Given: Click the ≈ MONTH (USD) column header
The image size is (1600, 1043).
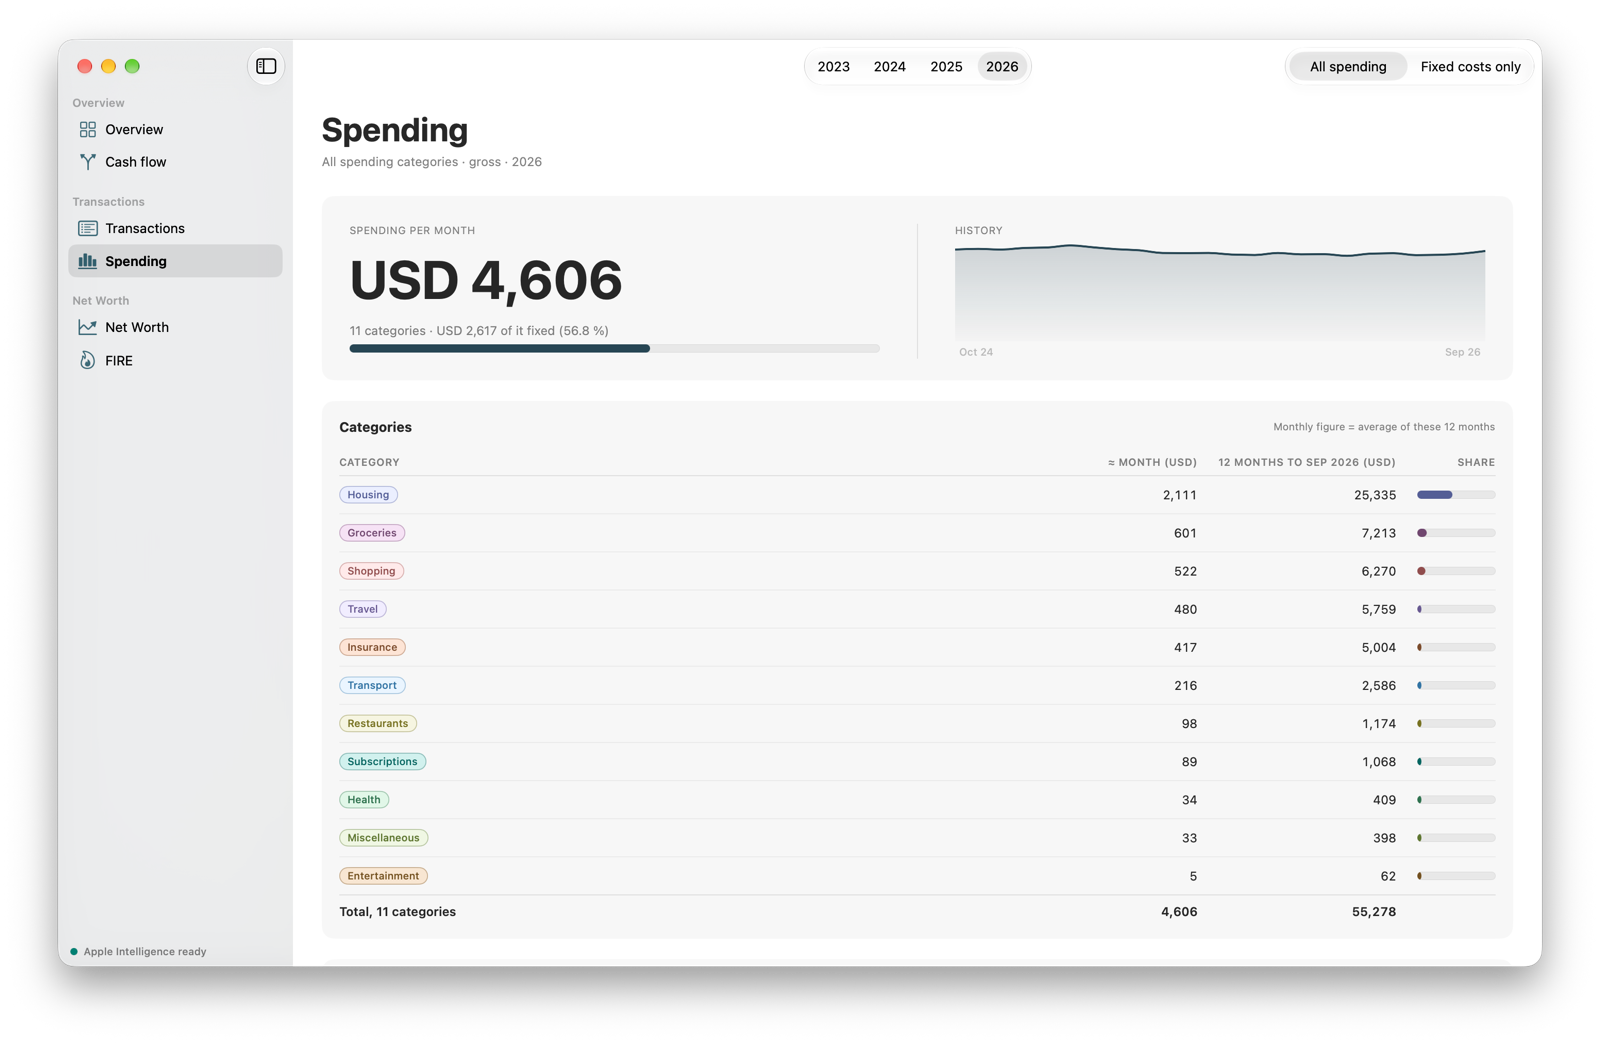Looking at the screenshot, I should (x=1152, y=462).
